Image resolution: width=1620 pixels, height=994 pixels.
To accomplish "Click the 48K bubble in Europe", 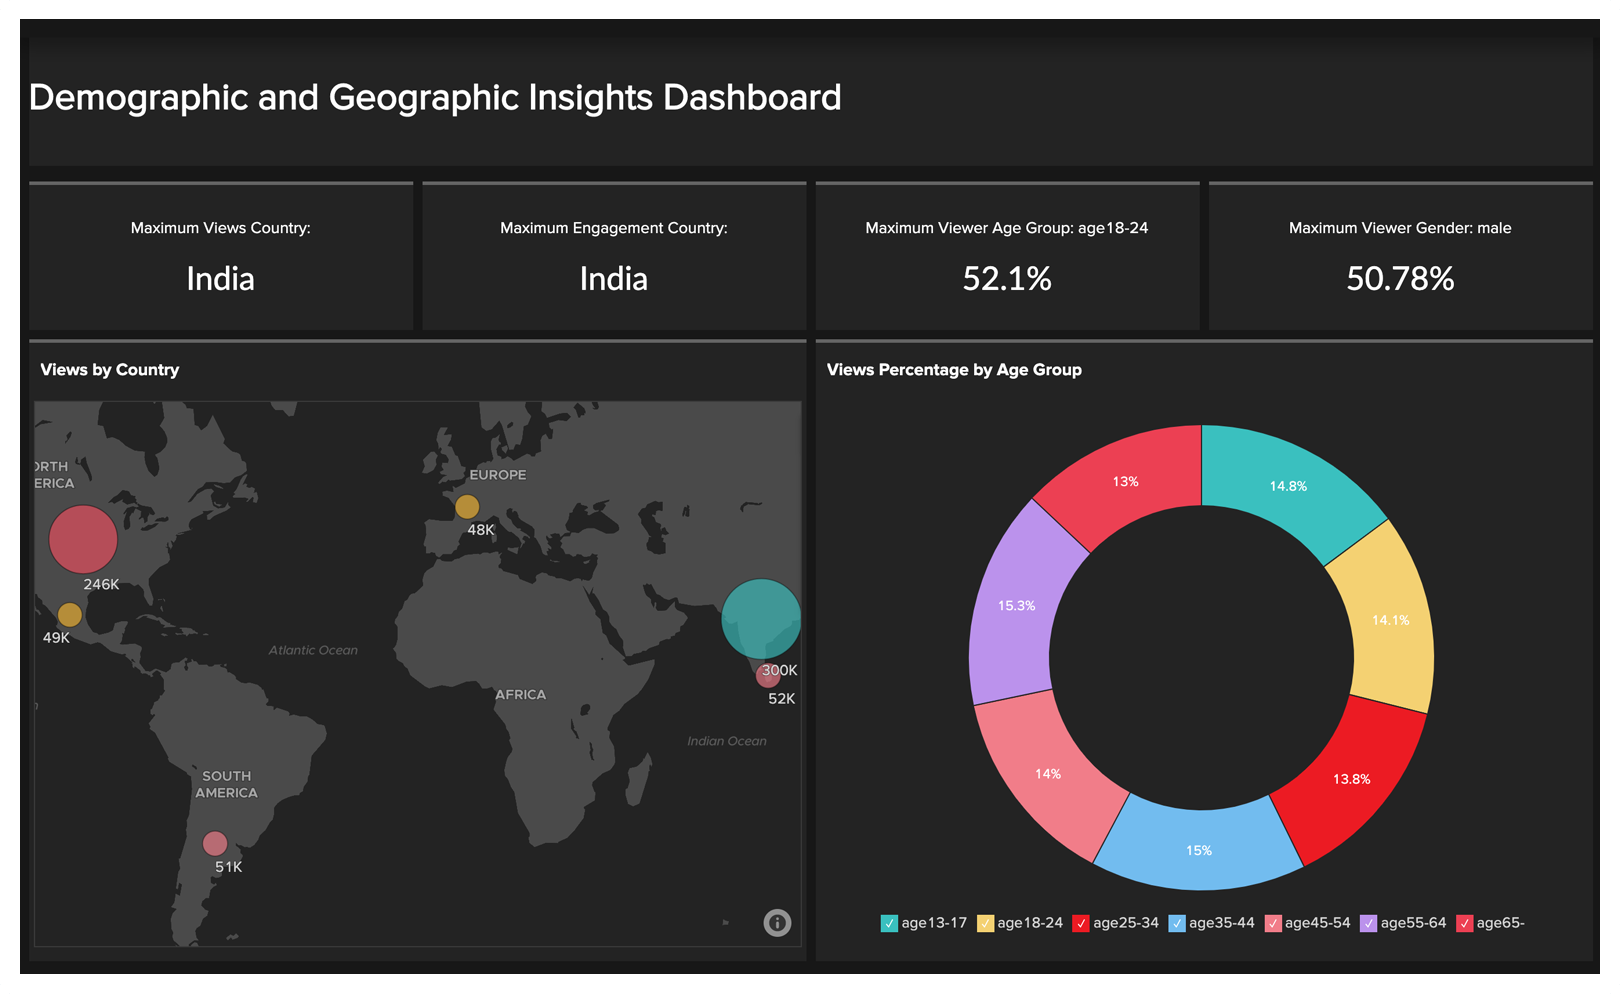I will pyautogui.click(x=467, y=507).
